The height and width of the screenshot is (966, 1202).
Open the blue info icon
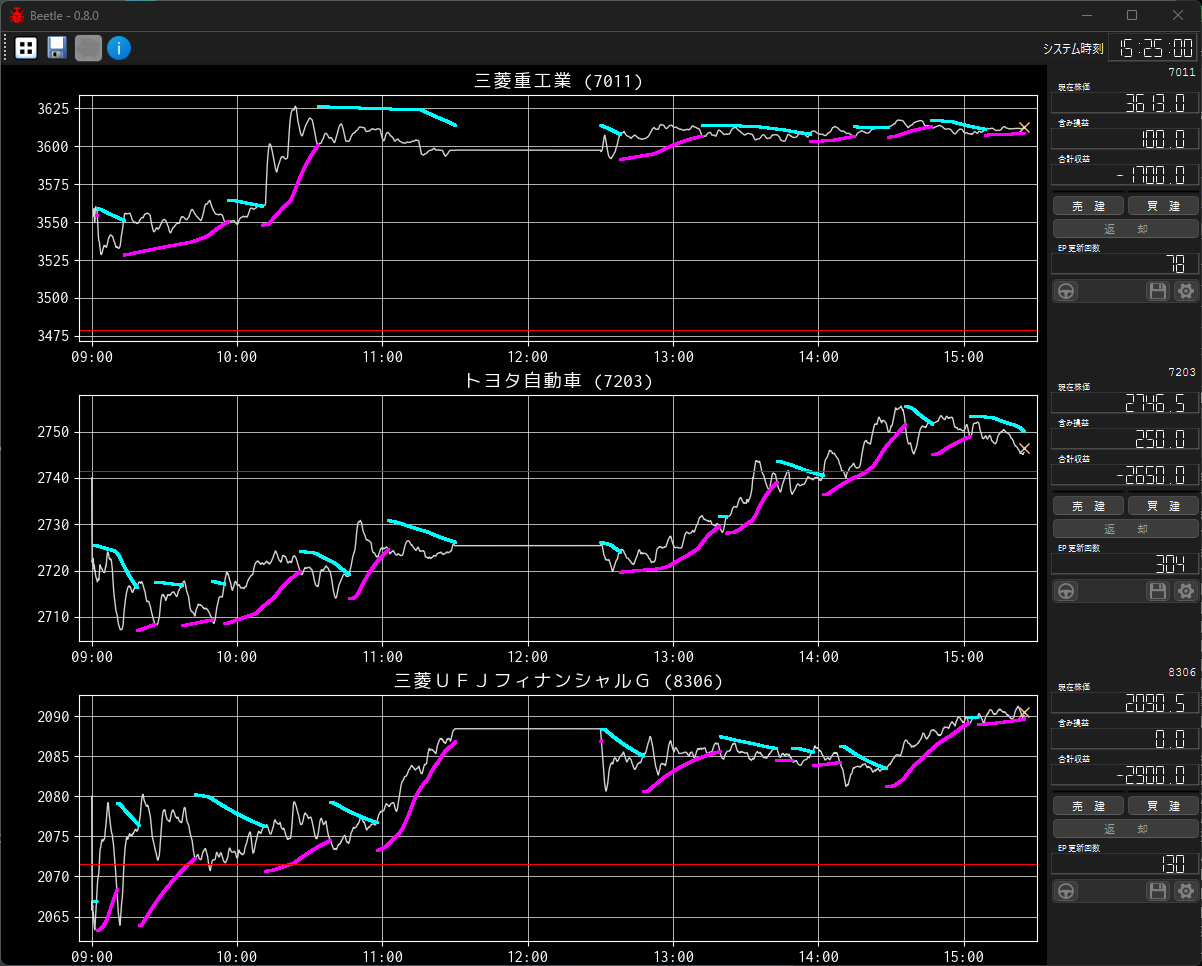tap(119, 48)
